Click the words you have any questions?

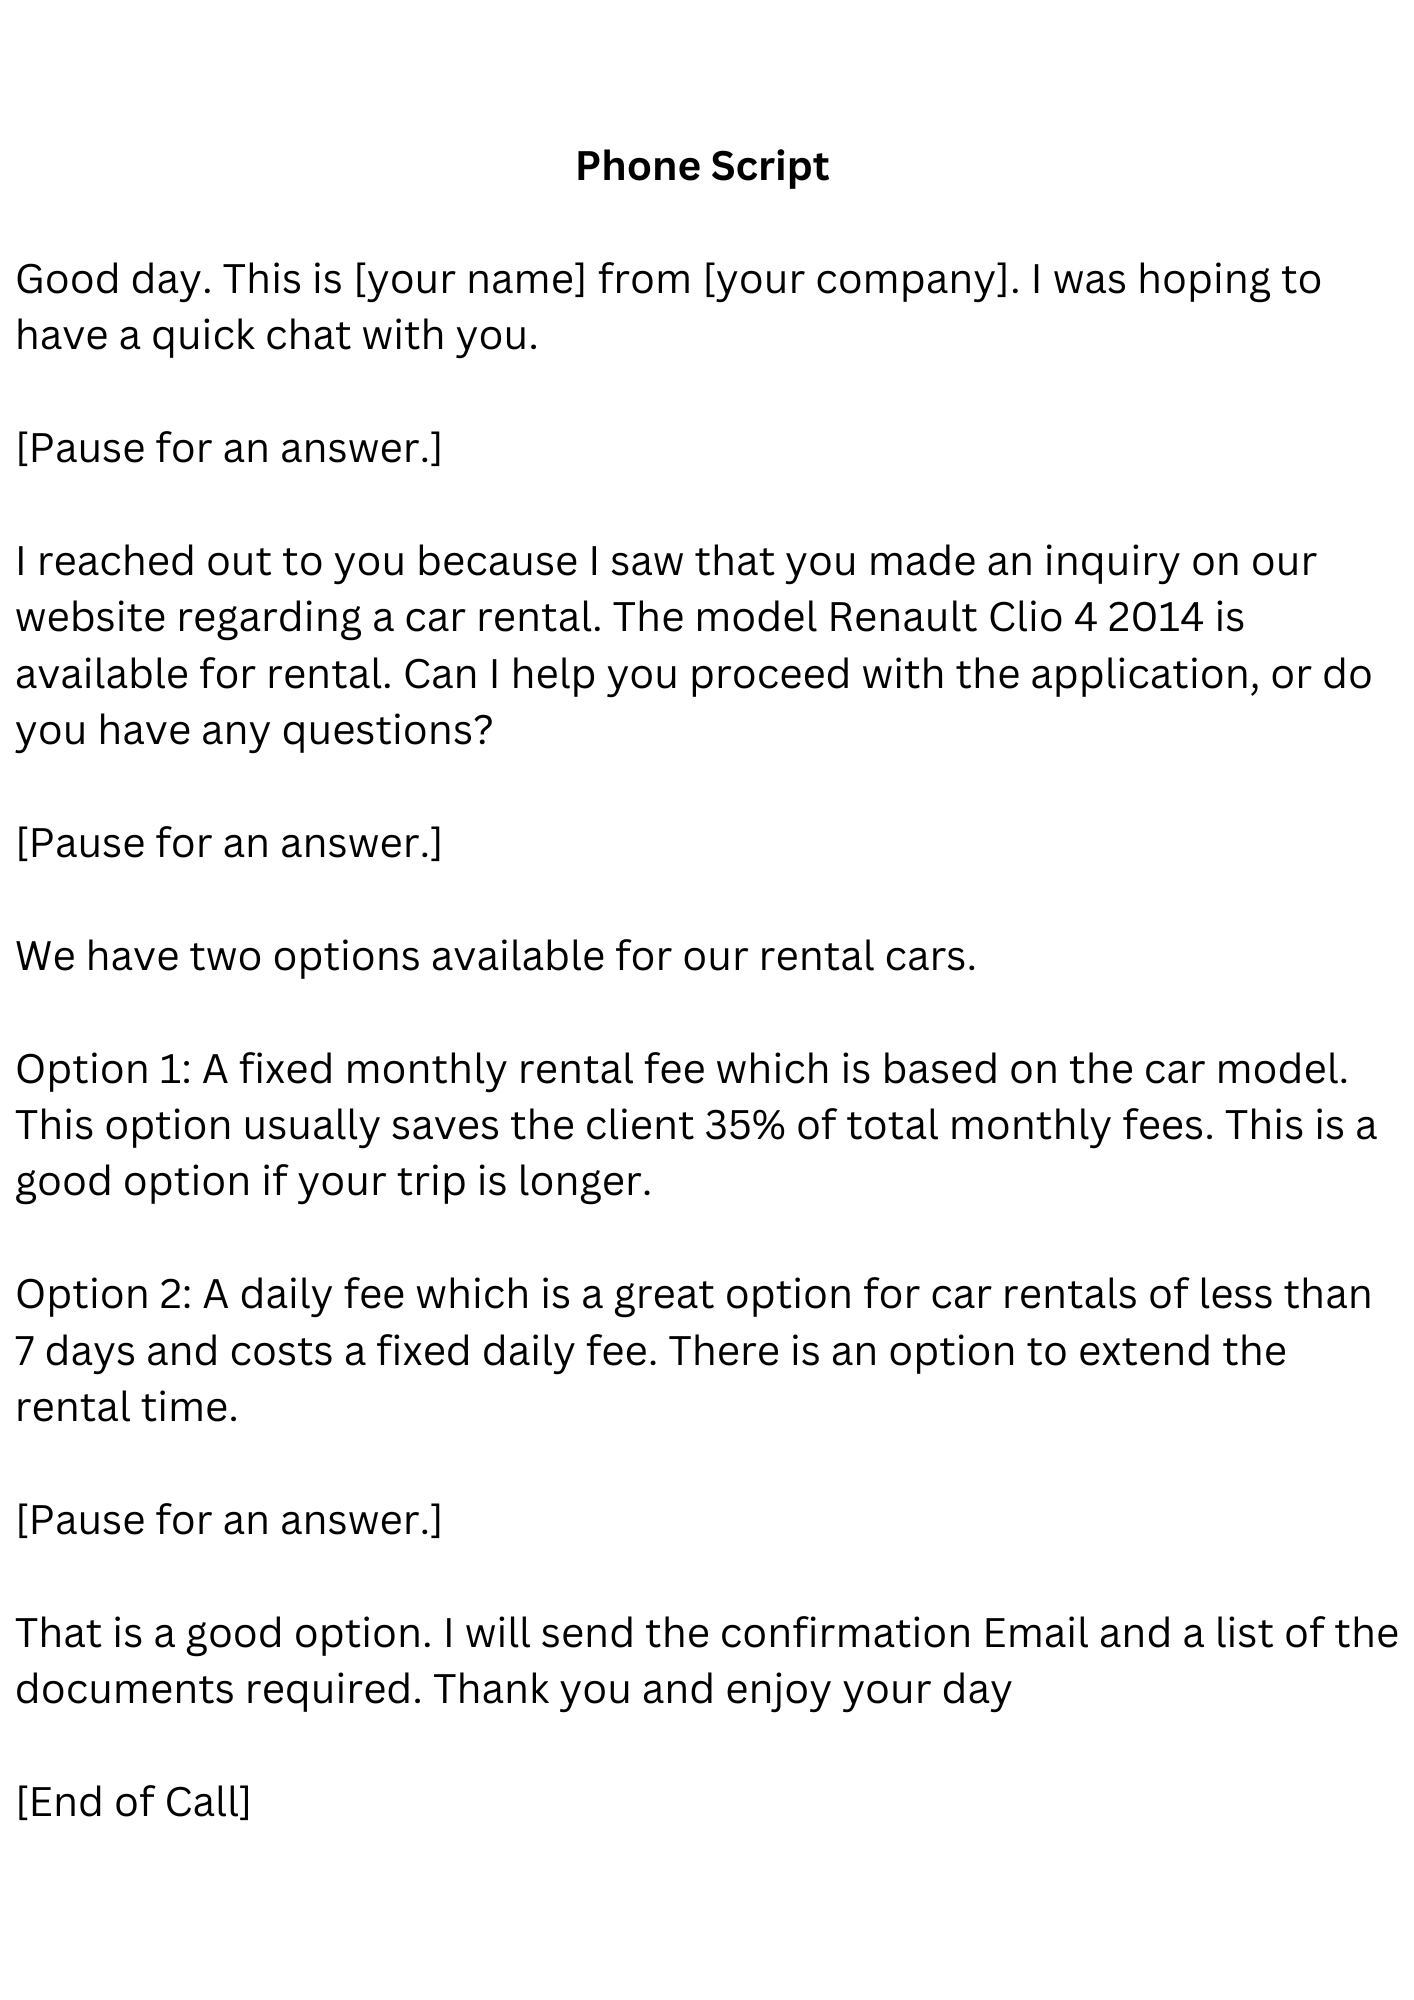255,731
